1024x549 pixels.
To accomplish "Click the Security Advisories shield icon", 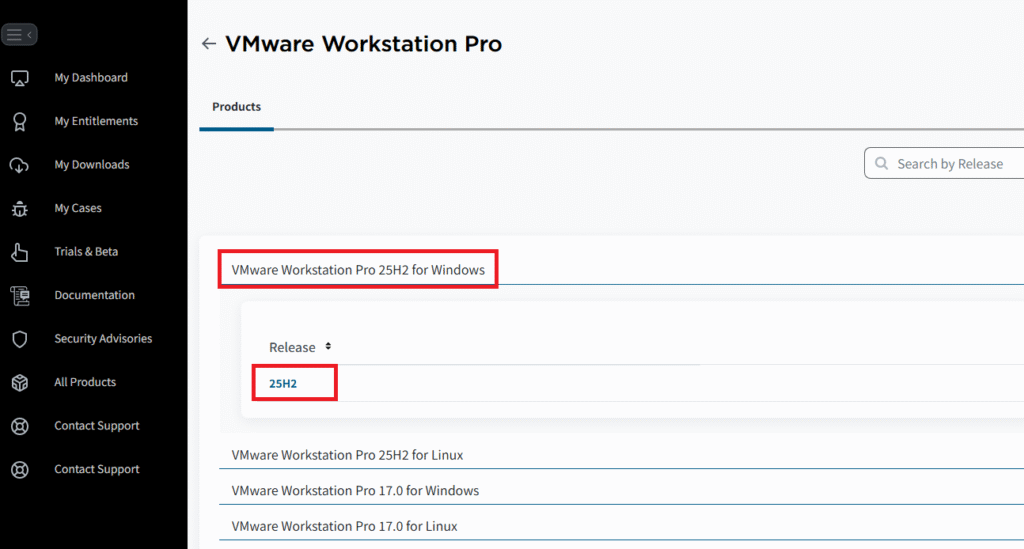I will (x=19, y=339).
